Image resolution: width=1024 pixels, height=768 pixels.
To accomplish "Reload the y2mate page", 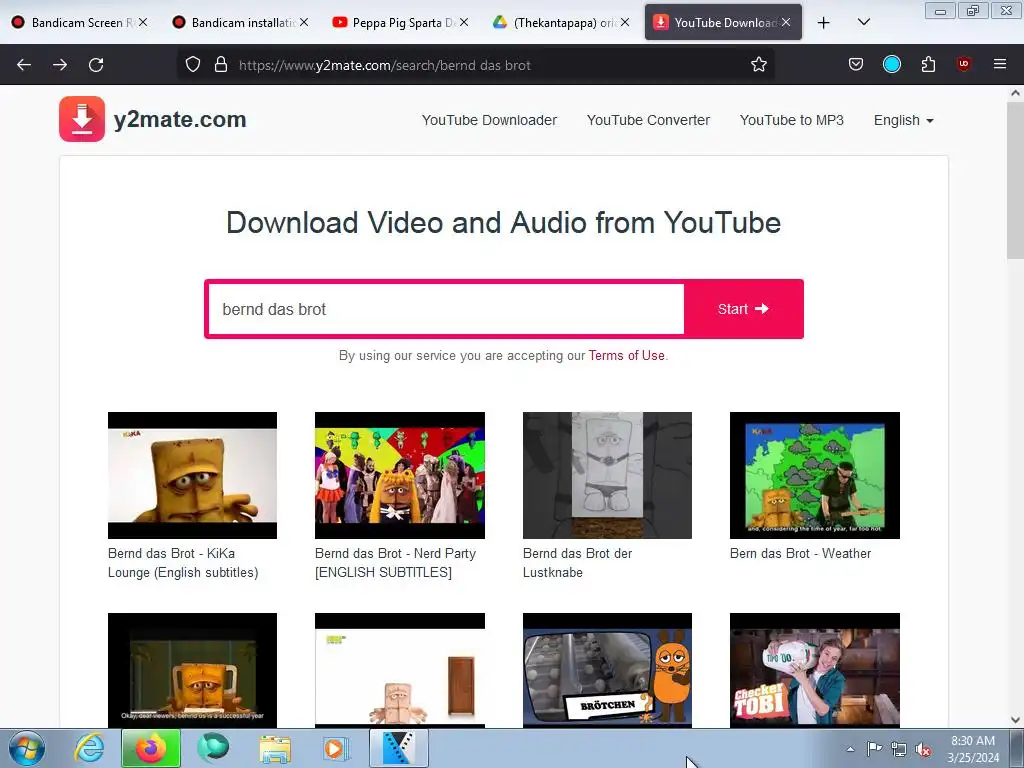I will [x=96, y=65].
